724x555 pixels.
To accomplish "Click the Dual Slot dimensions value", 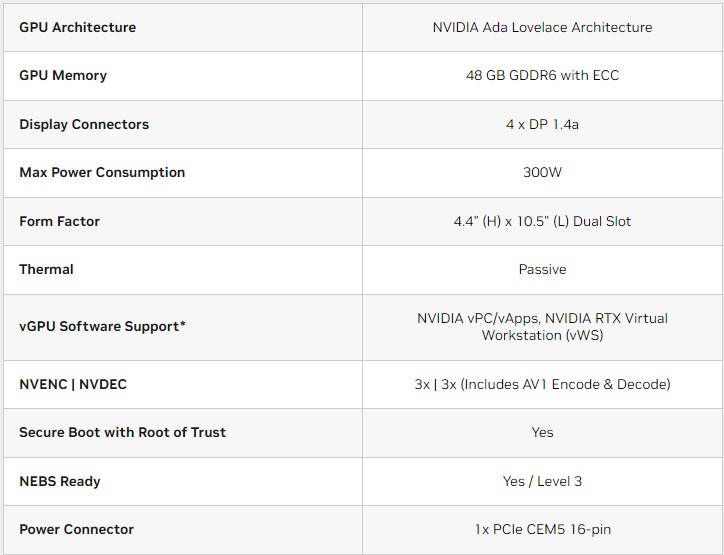I will pos(542,221).
